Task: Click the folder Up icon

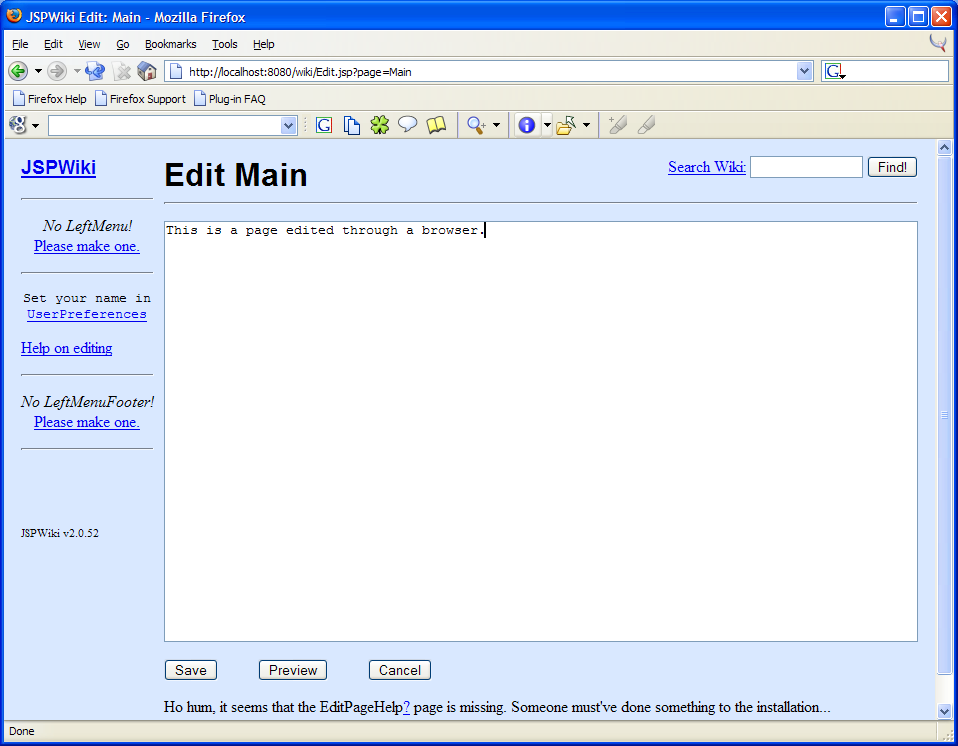Action: point(566,125)
